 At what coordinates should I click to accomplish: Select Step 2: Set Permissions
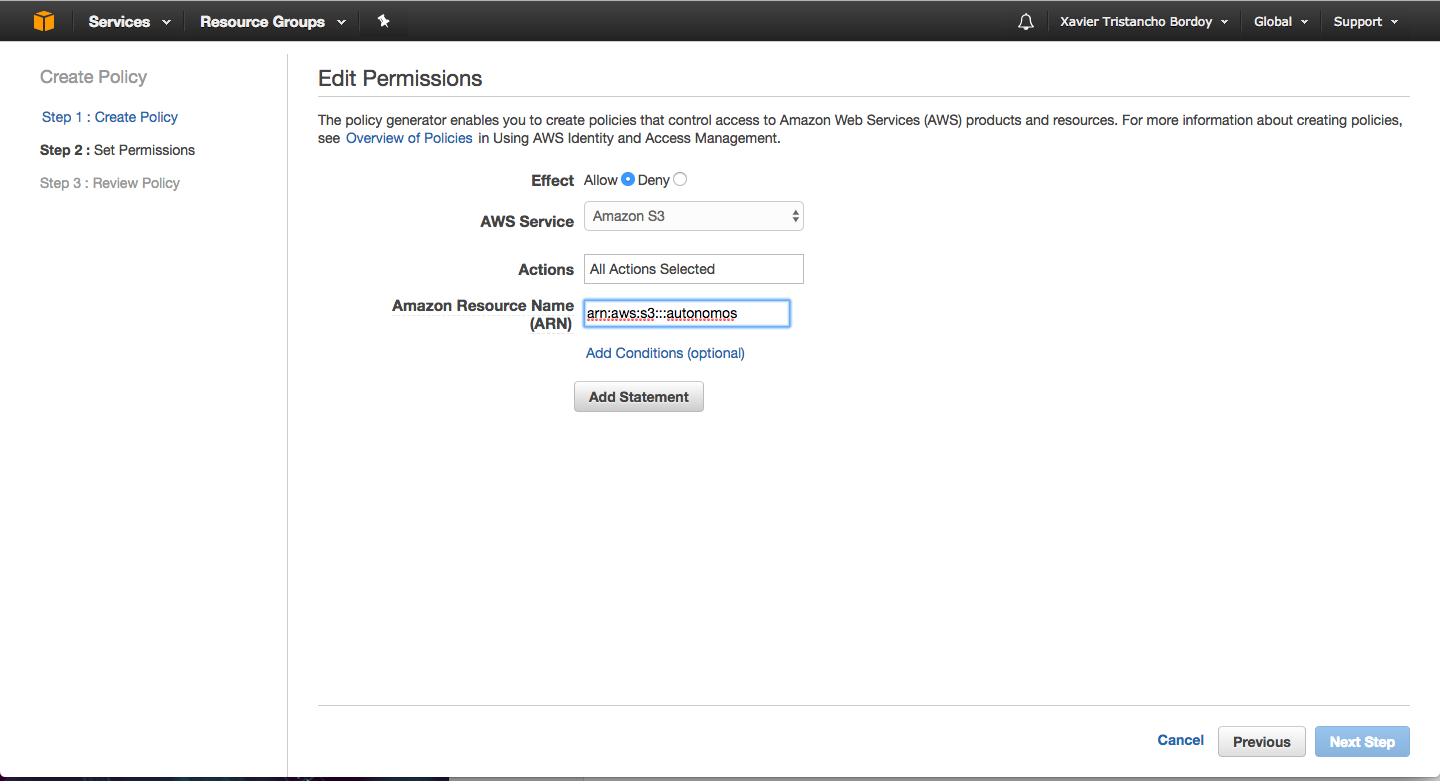pos(117,150)
